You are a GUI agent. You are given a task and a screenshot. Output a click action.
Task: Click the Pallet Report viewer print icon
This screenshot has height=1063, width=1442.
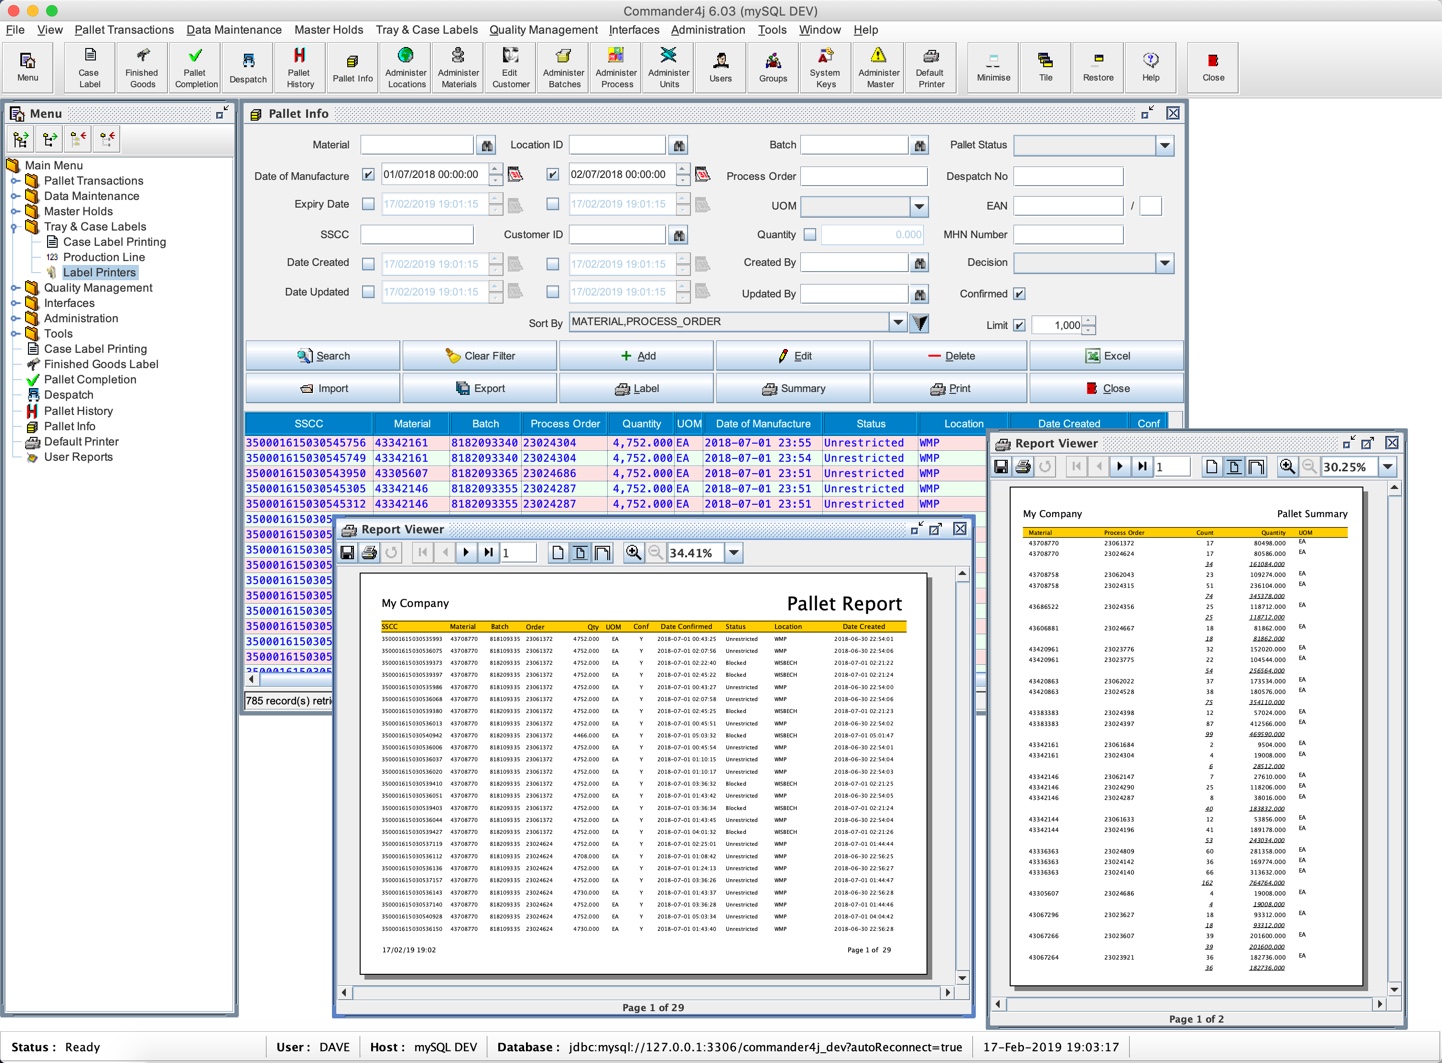pos(369,553)
